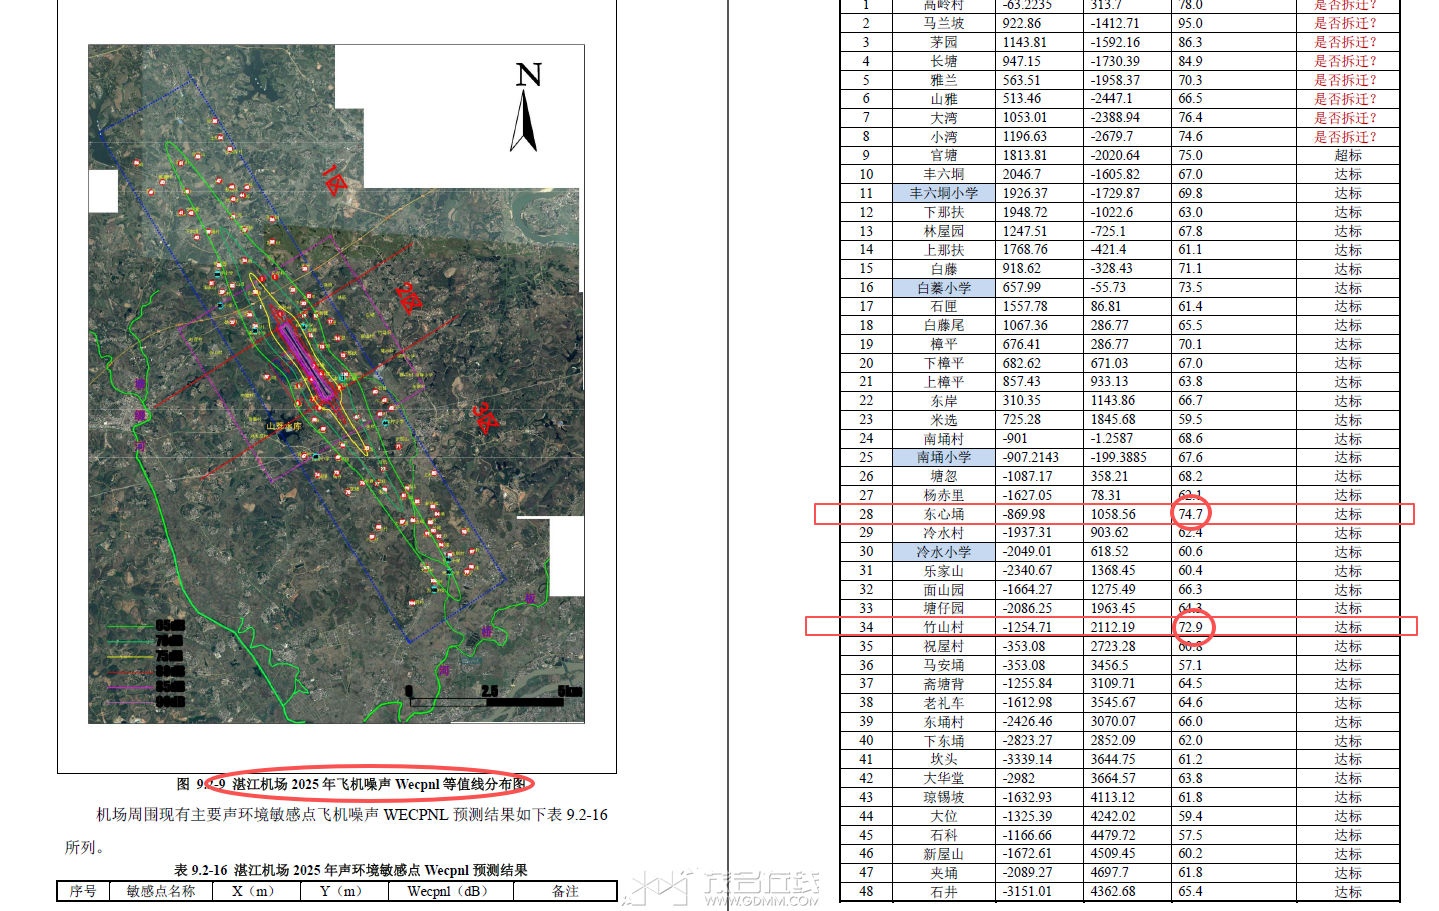The height and width of the screenshot is (911, 1439).
Task: Click the name cell '茅园'
Action: pyautogui.click(x=943, y=42)
